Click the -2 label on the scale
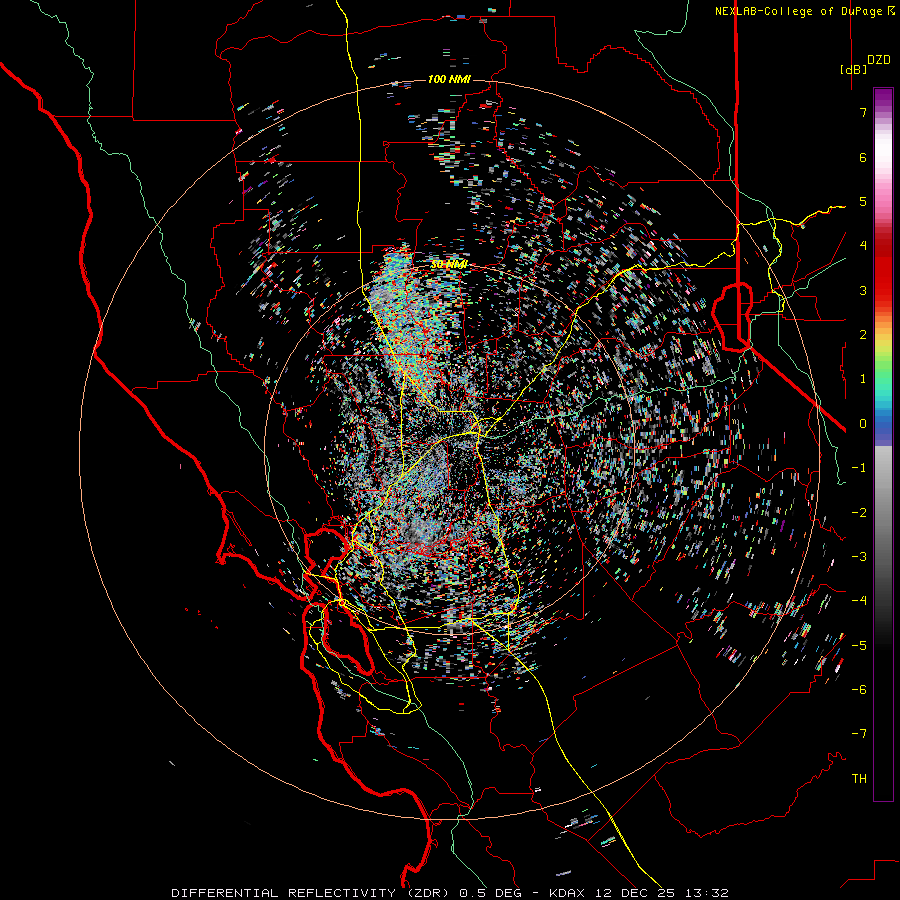 click(x=859, y=513)
